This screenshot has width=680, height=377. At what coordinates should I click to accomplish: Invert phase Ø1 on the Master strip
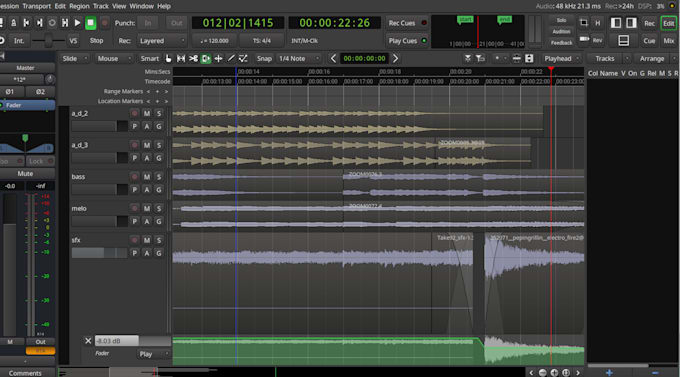point(10,92)
